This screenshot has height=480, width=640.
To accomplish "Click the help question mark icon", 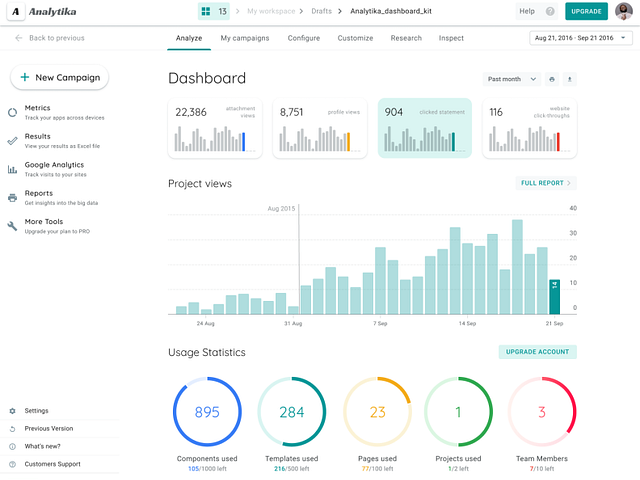I will [x=550, y=11].
